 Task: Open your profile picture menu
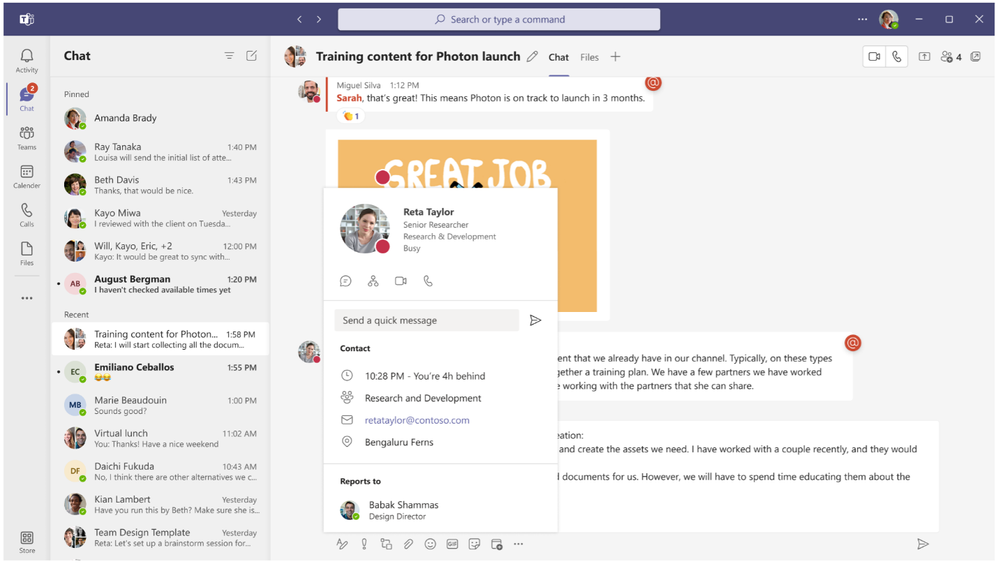pos(889,19)
